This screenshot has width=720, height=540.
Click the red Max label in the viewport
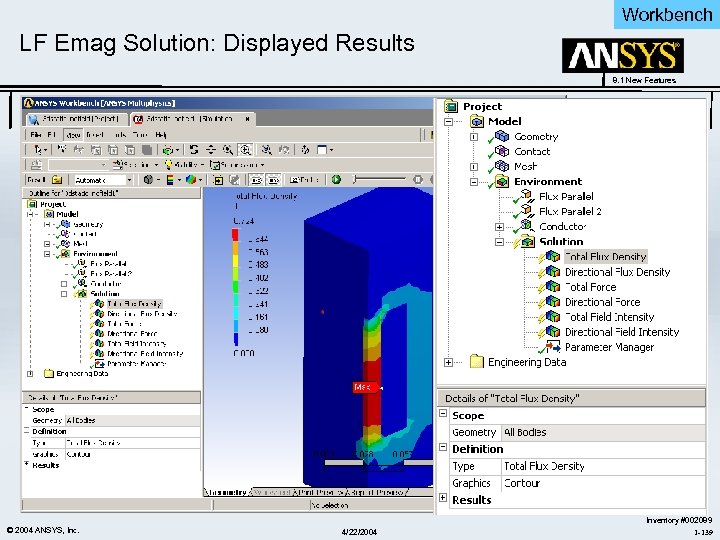click(365, 387)
